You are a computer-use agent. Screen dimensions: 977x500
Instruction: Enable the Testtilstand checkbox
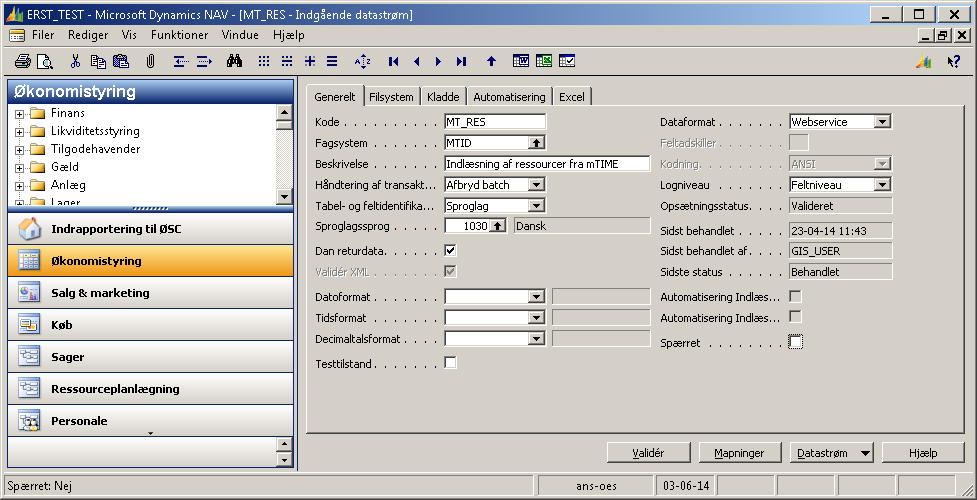click(451, 362)
